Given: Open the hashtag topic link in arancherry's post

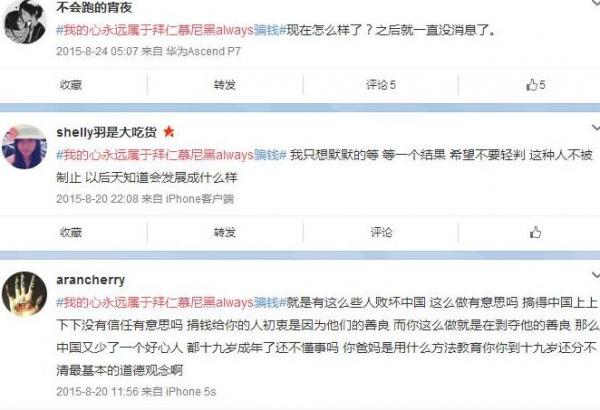Looking at the screenshot, I should coord(171,302).
